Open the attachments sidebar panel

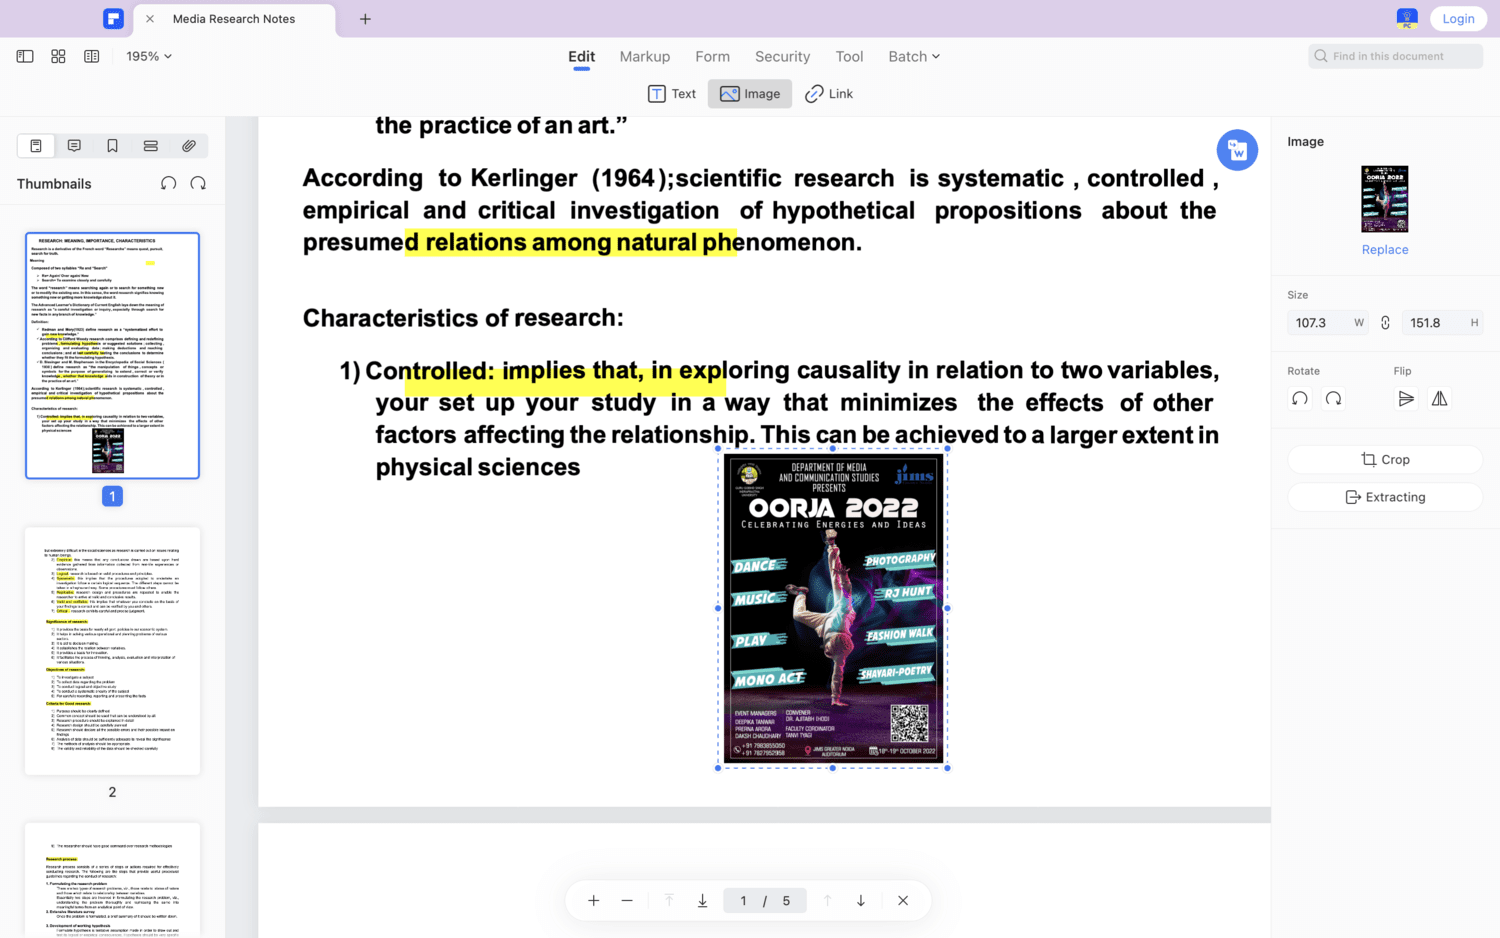coord(189,146)
